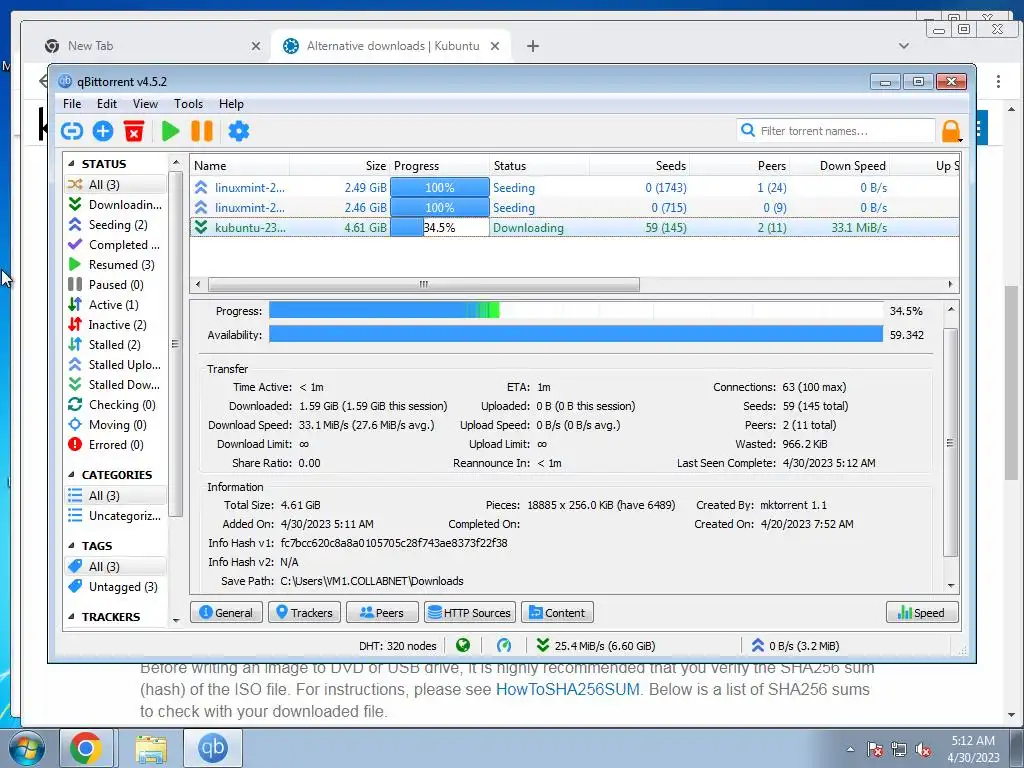Open the Tools menu

pyautogui.click(x=188, y=104)
